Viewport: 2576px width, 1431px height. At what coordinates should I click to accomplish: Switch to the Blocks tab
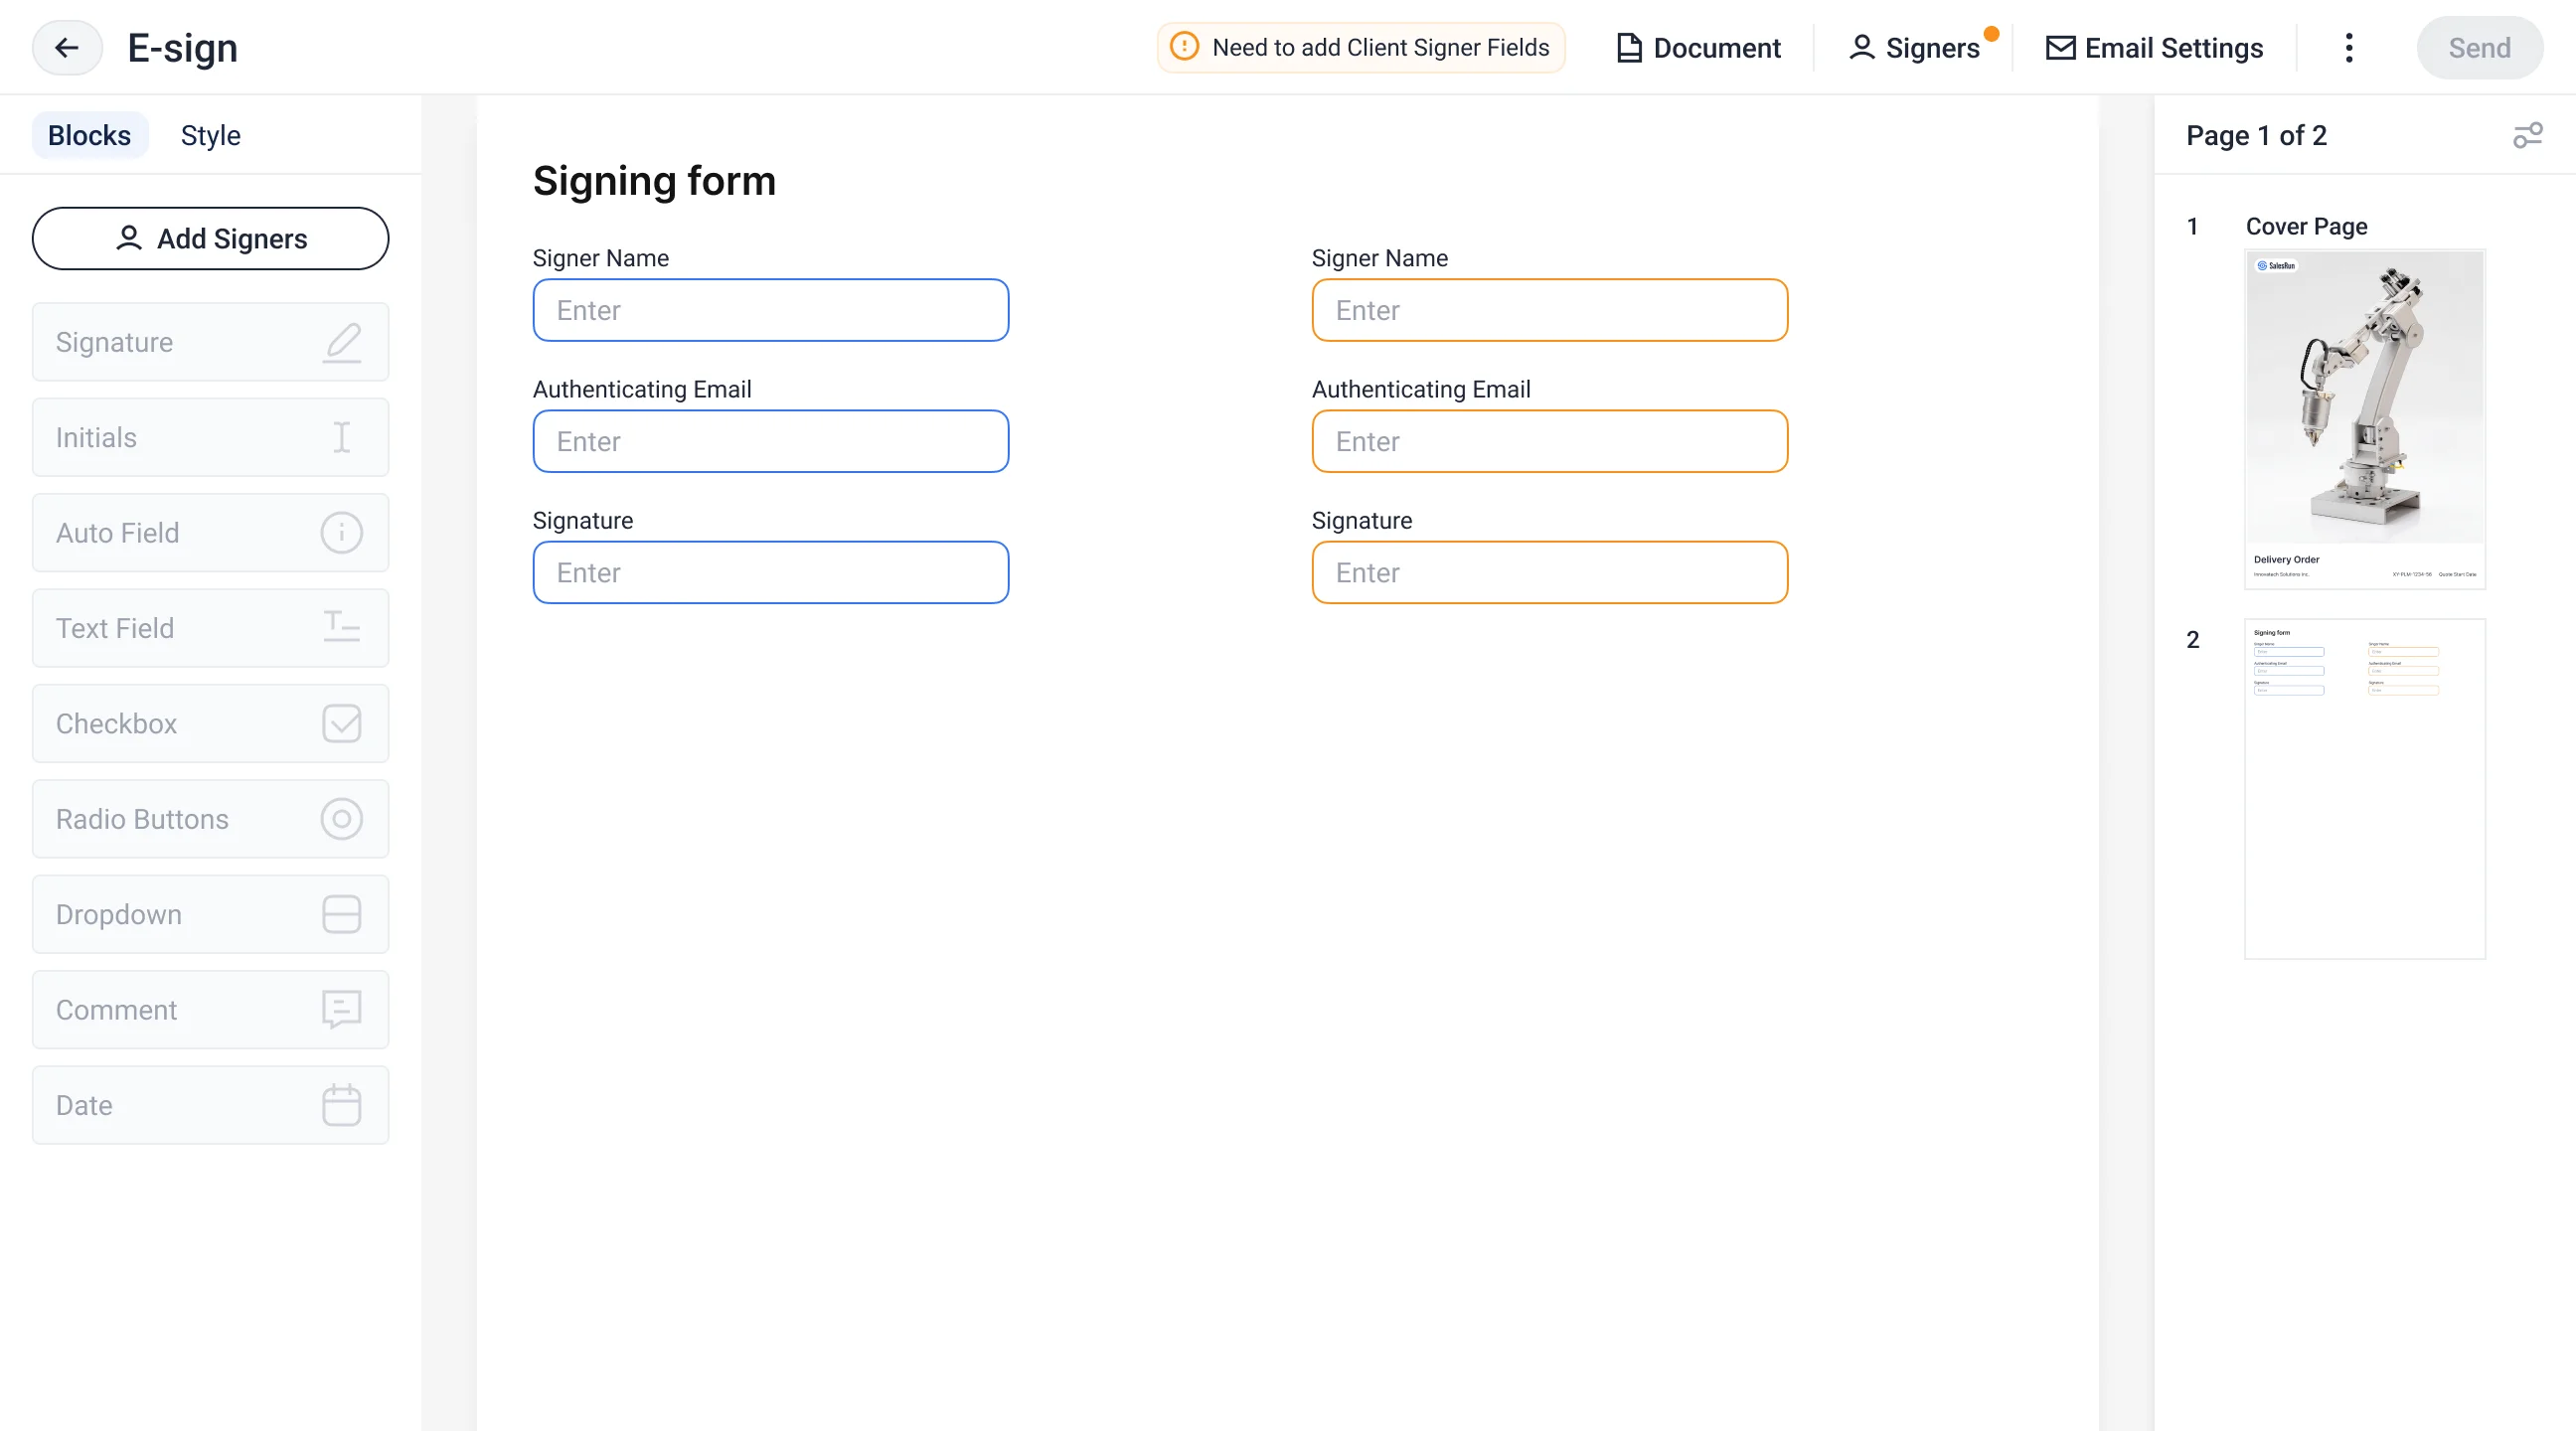pyautogui.click(x=89, y=135)
